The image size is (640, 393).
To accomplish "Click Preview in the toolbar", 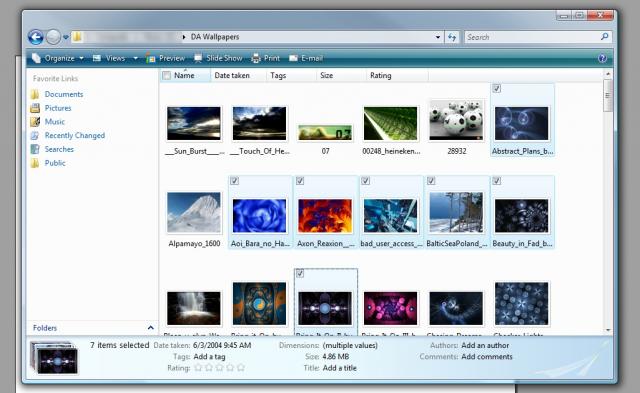I will pyautogui.click(x=165, y=58).
